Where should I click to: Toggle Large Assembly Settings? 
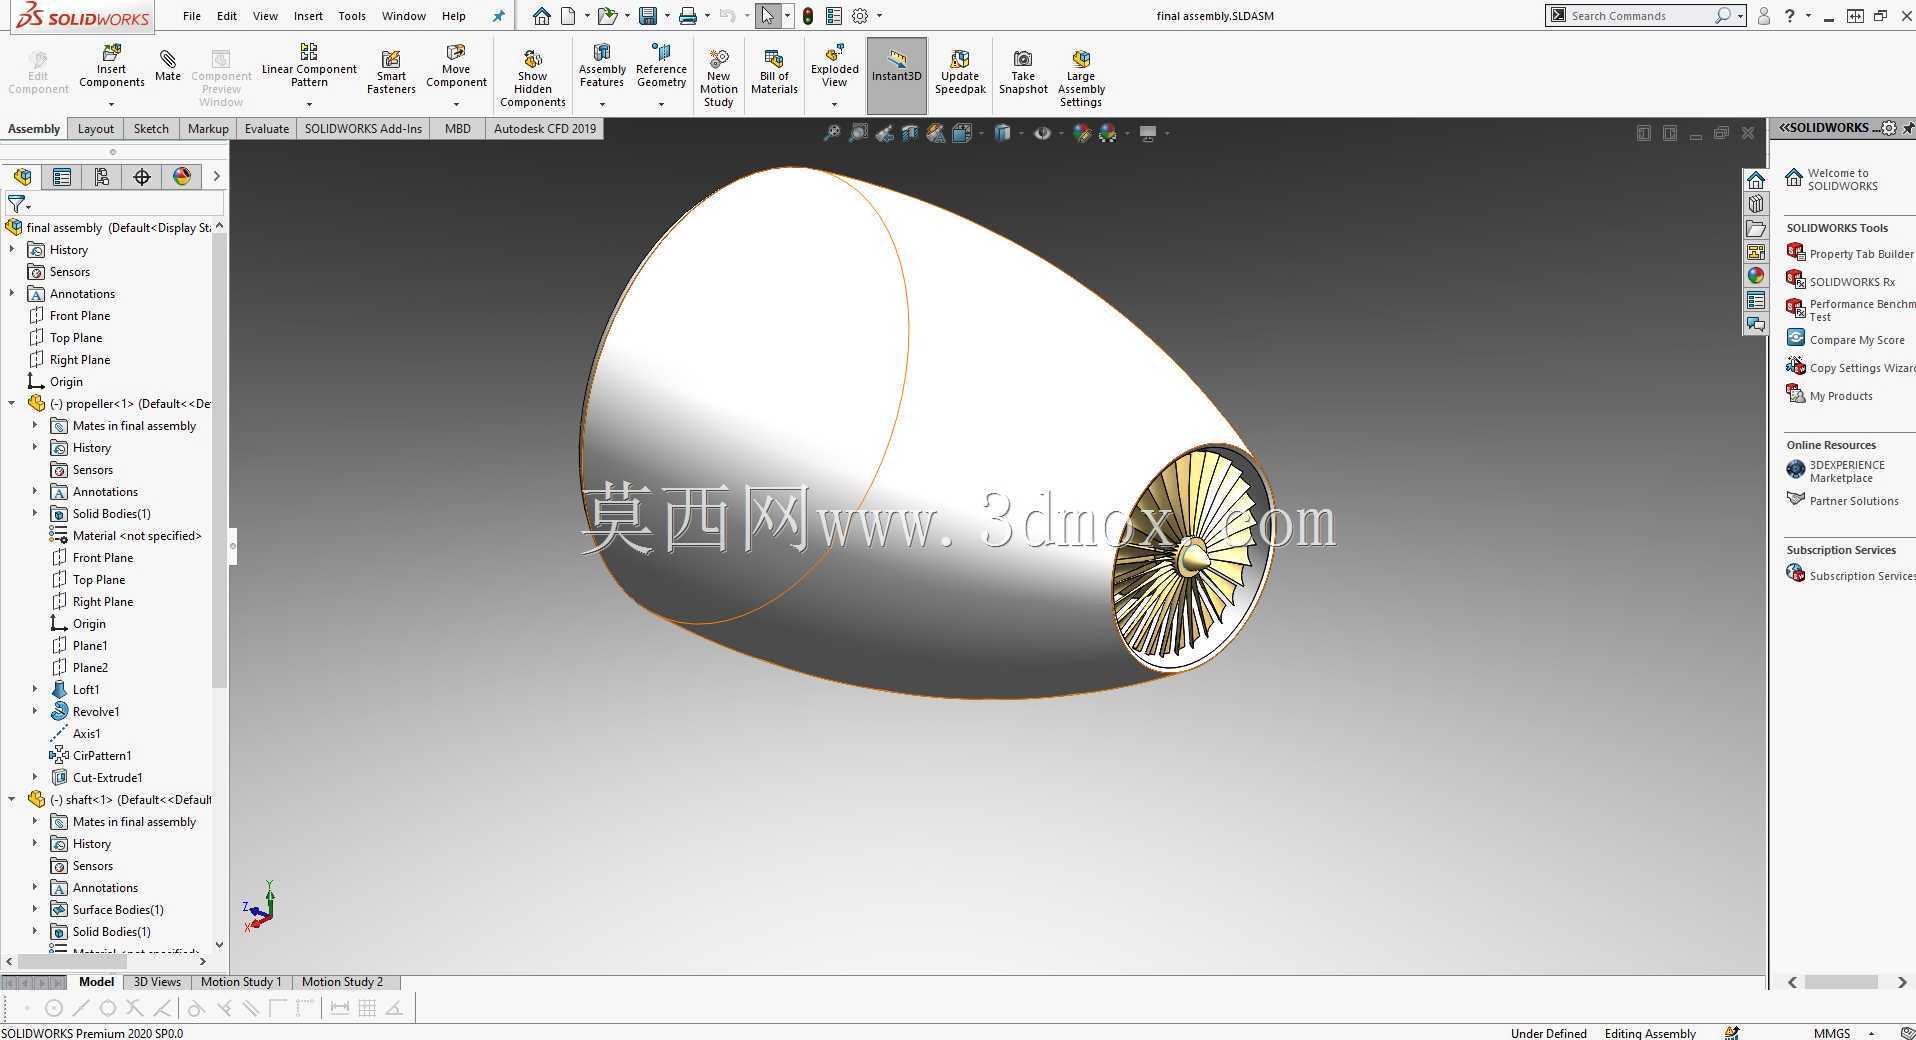pyautogui.click(x=1081, y=78)
